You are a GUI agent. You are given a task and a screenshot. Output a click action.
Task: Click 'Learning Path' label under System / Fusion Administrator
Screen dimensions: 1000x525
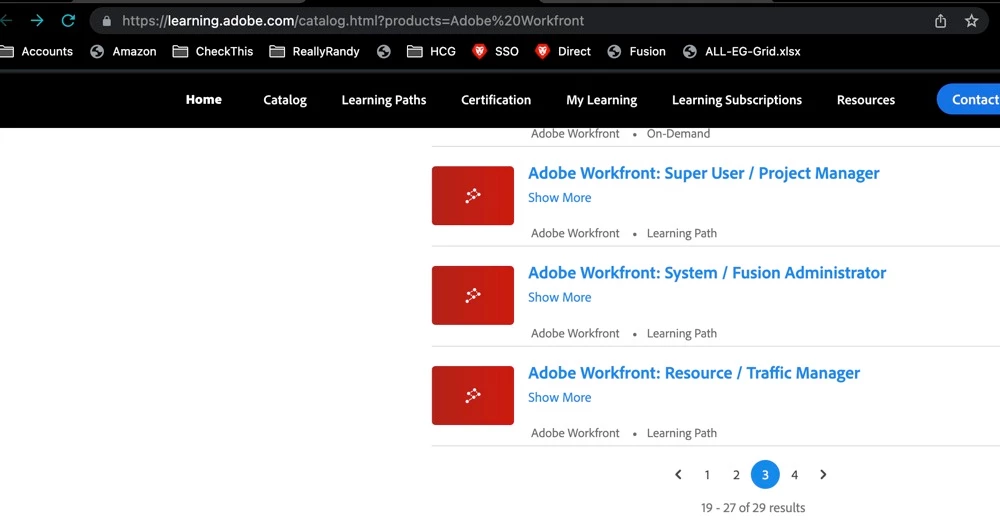point(682,334)
